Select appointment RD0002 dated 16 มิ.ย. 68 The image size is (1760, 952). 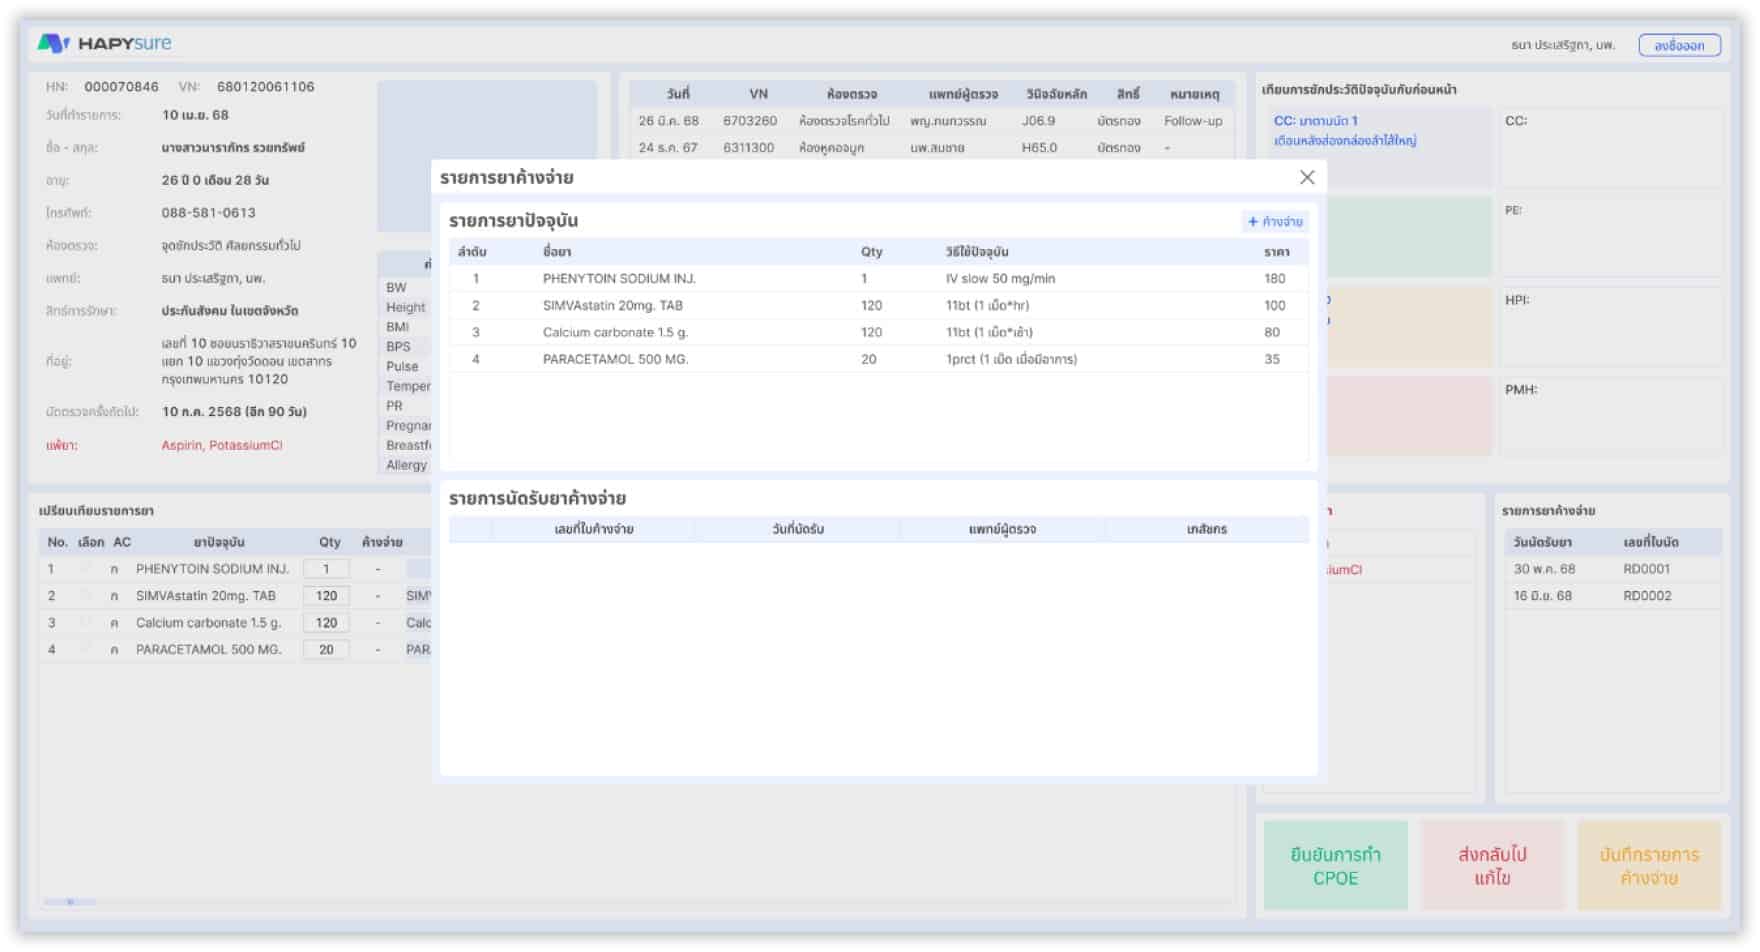click(1612, 596)
